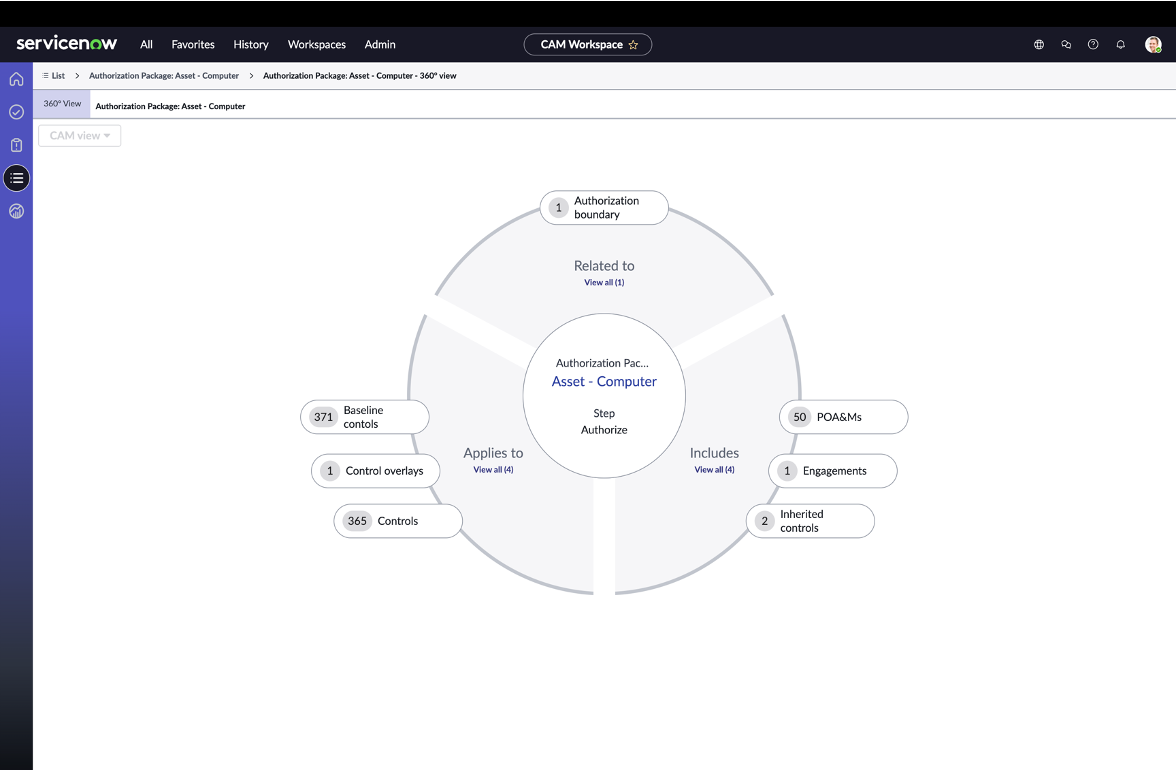The width and height of the screenshot is (1176, 770).
Task: Open the checkmark circle sidebar icon
Action: coord(16,112)
